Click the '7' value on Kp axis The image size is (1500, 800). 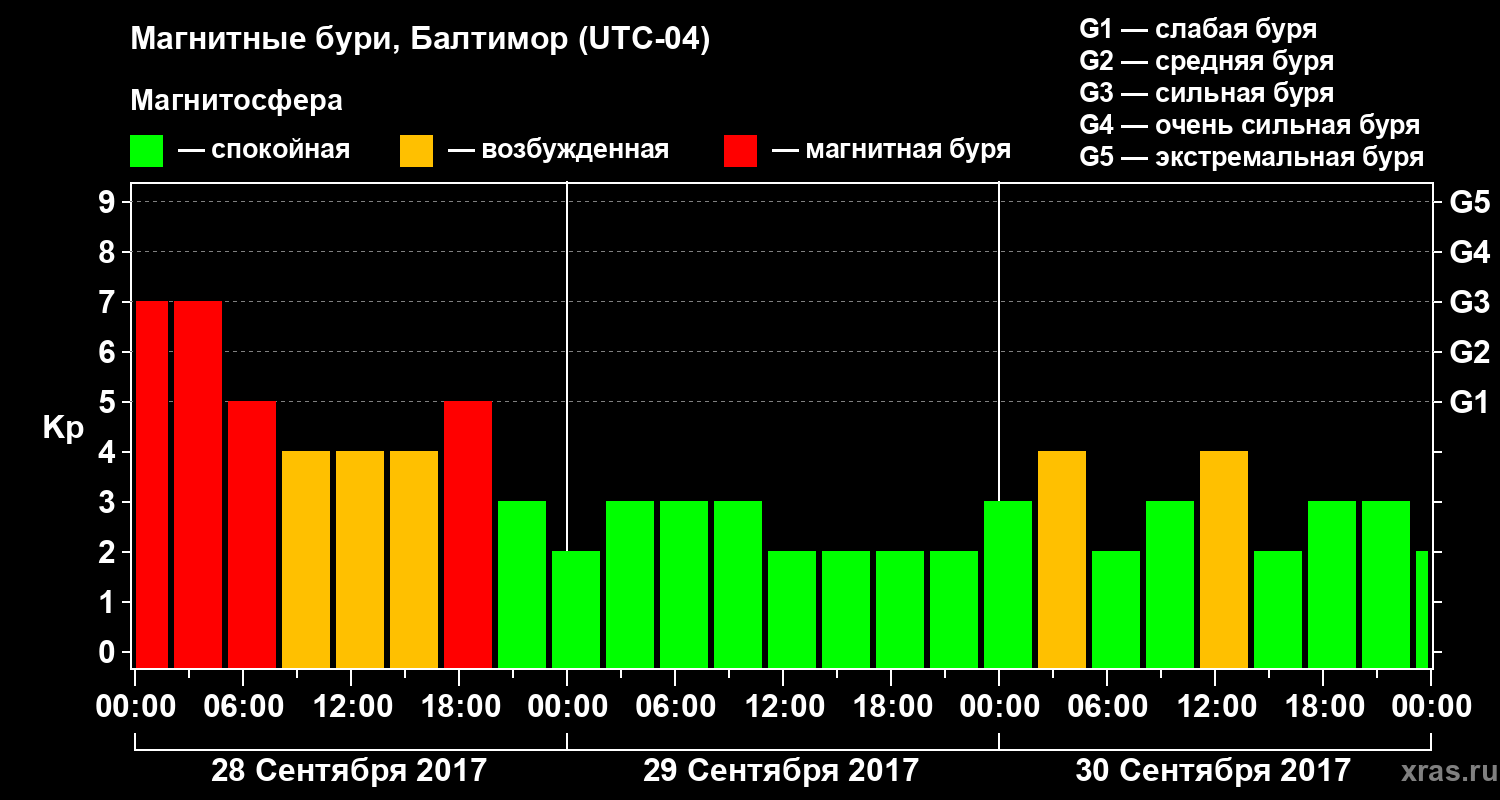tap(109, 302)
